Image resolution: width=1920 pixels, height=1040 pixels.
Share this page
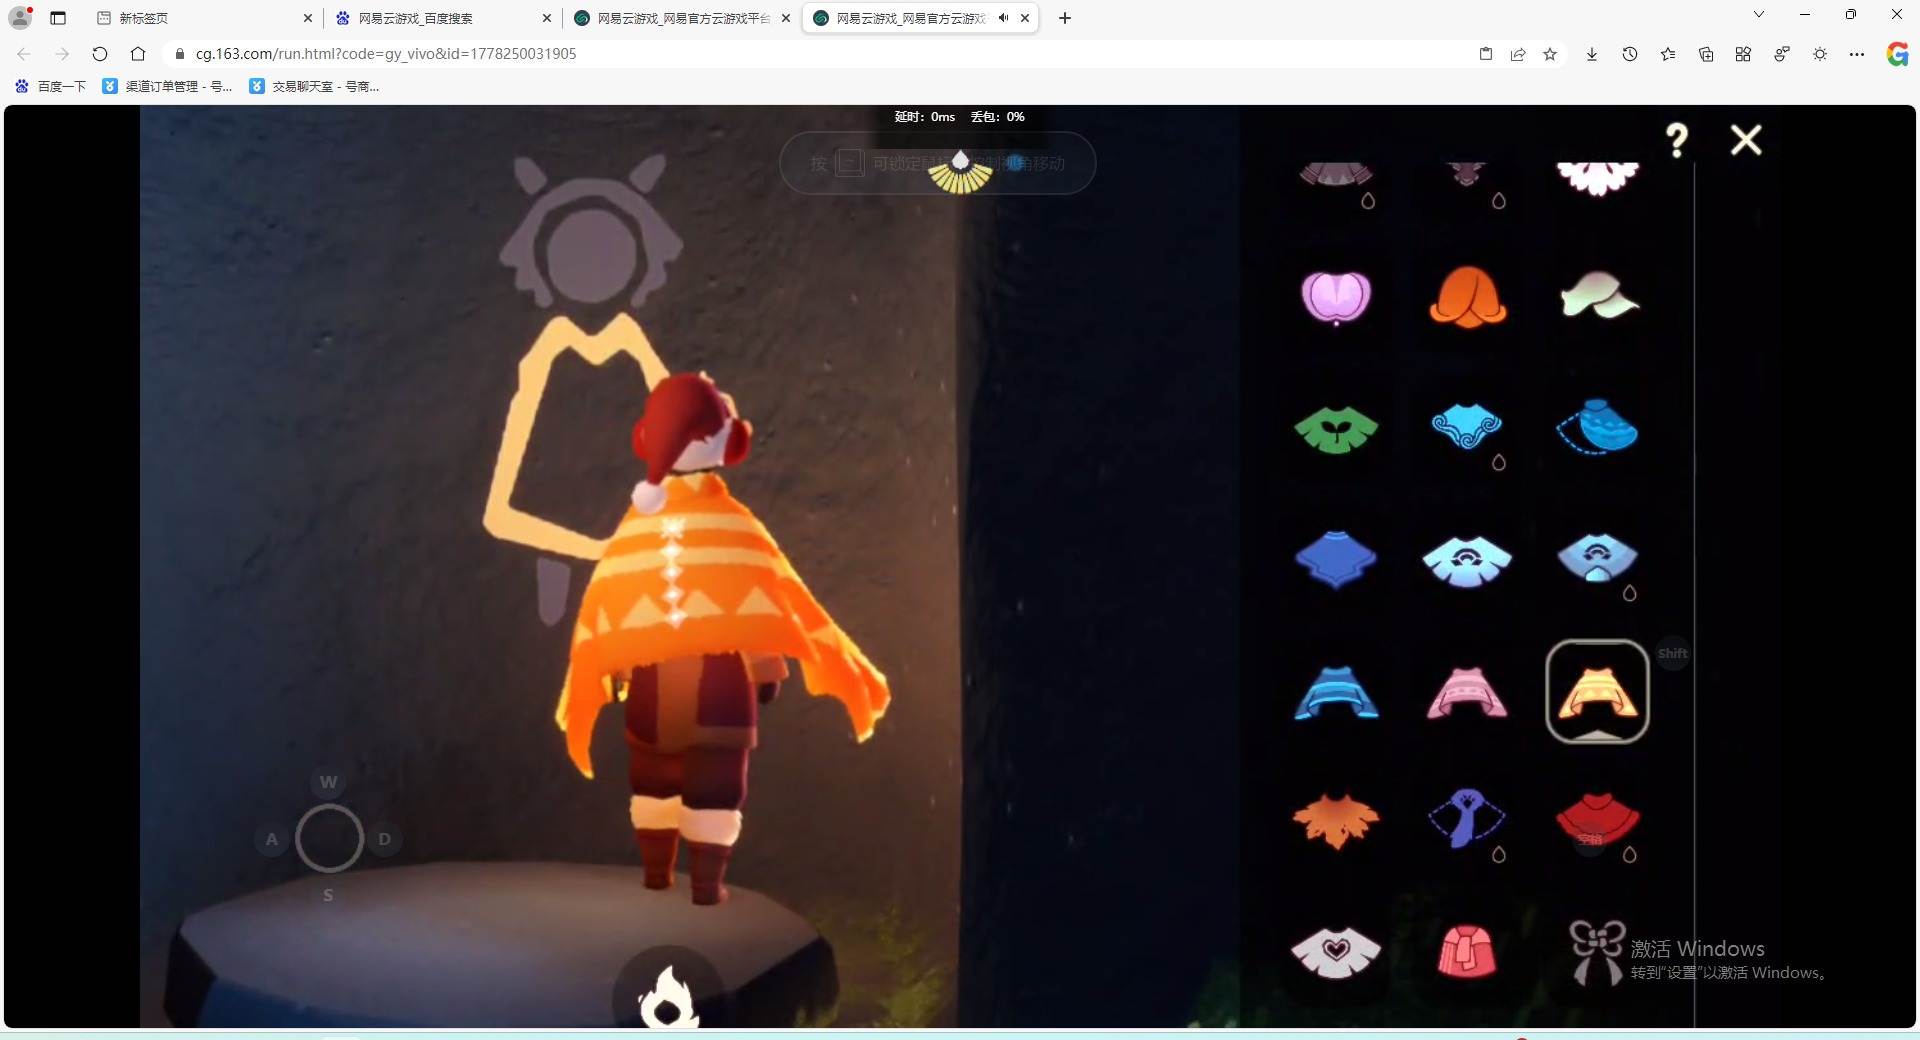[1518, 54]
